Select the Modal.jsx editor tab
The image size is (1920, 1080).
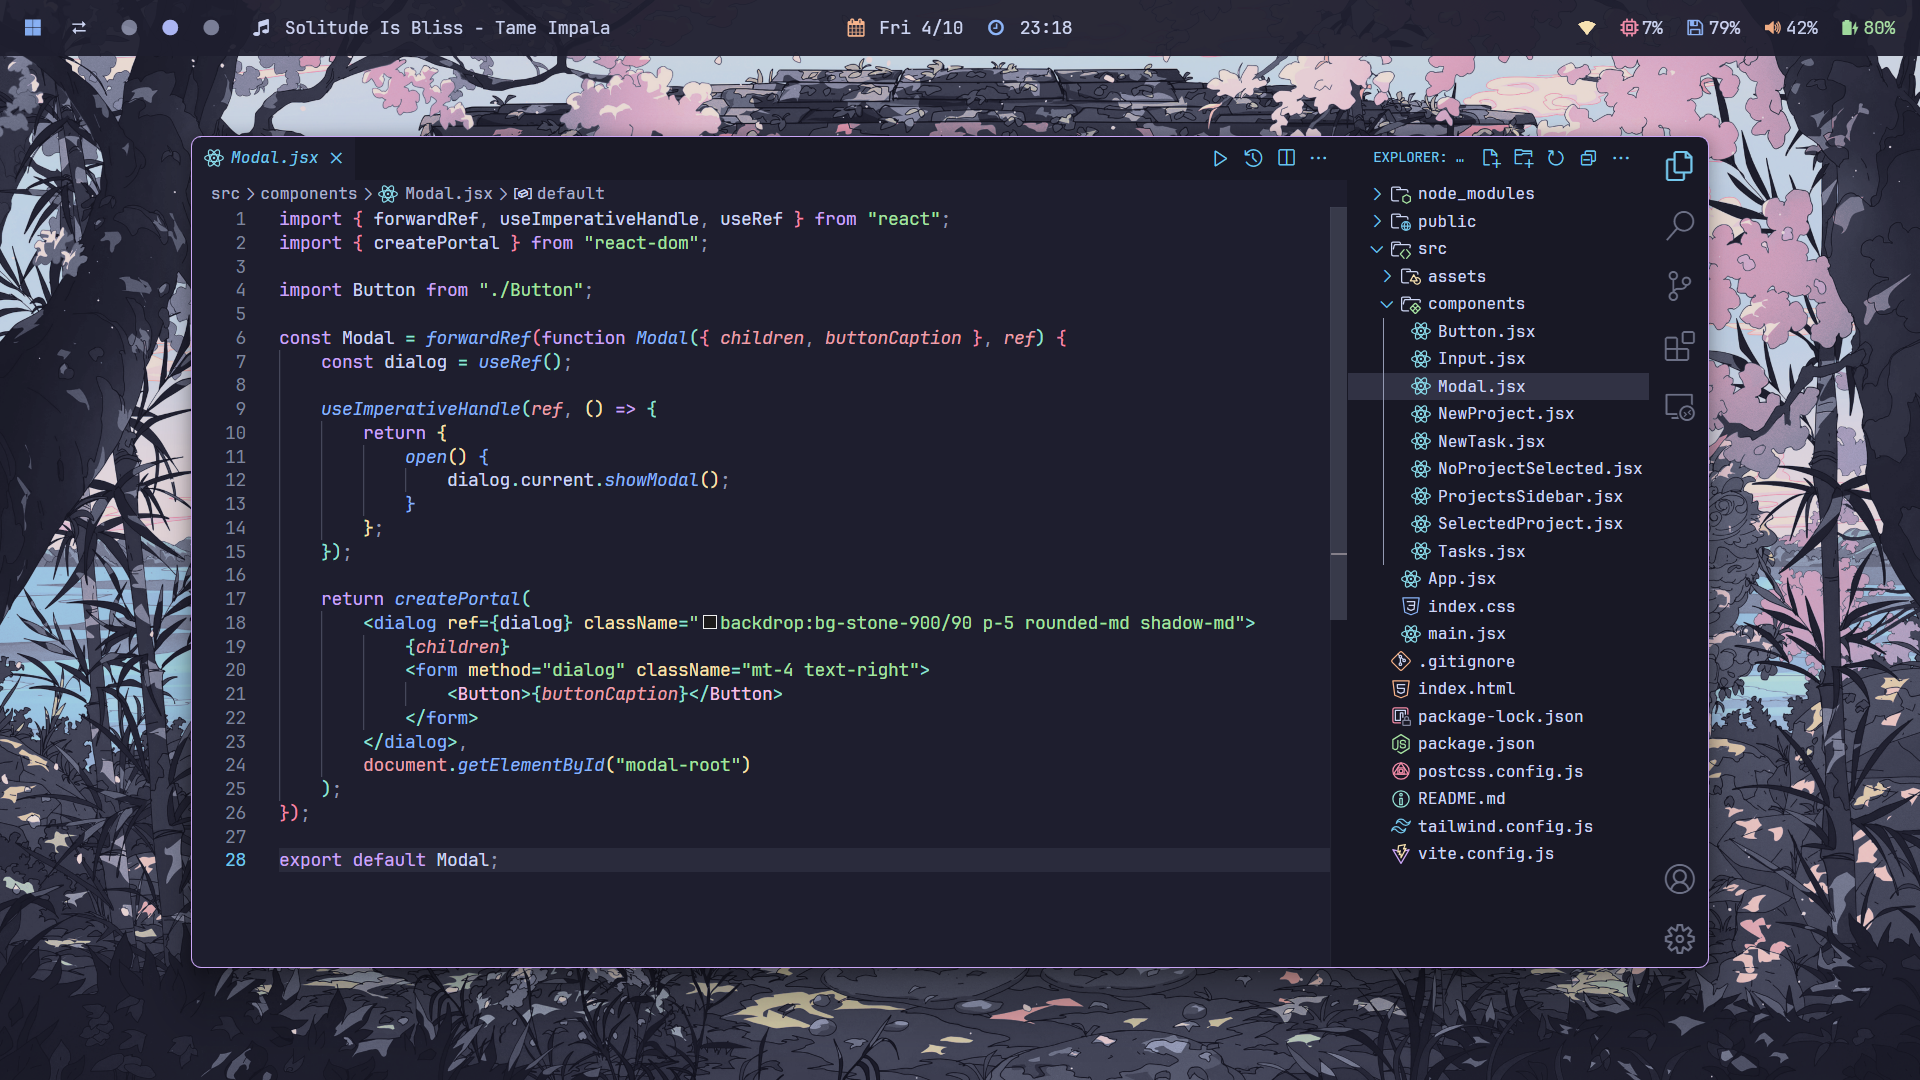point(274,158)
